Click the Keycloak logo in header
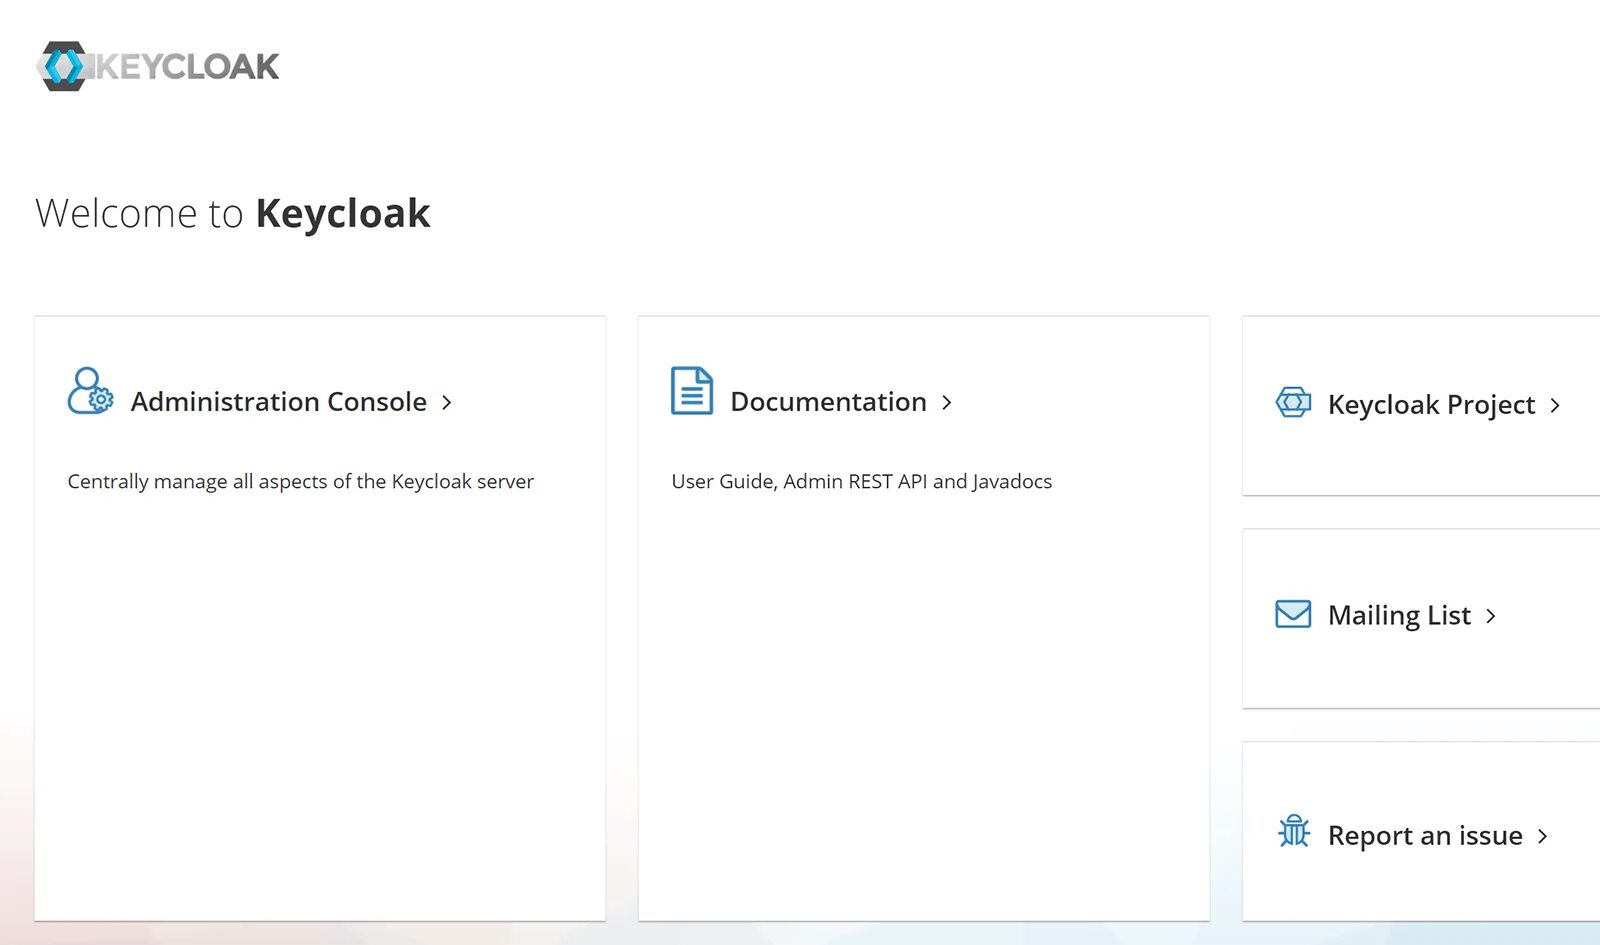This screenshot has height=945, width=1600. click(158, 66)
